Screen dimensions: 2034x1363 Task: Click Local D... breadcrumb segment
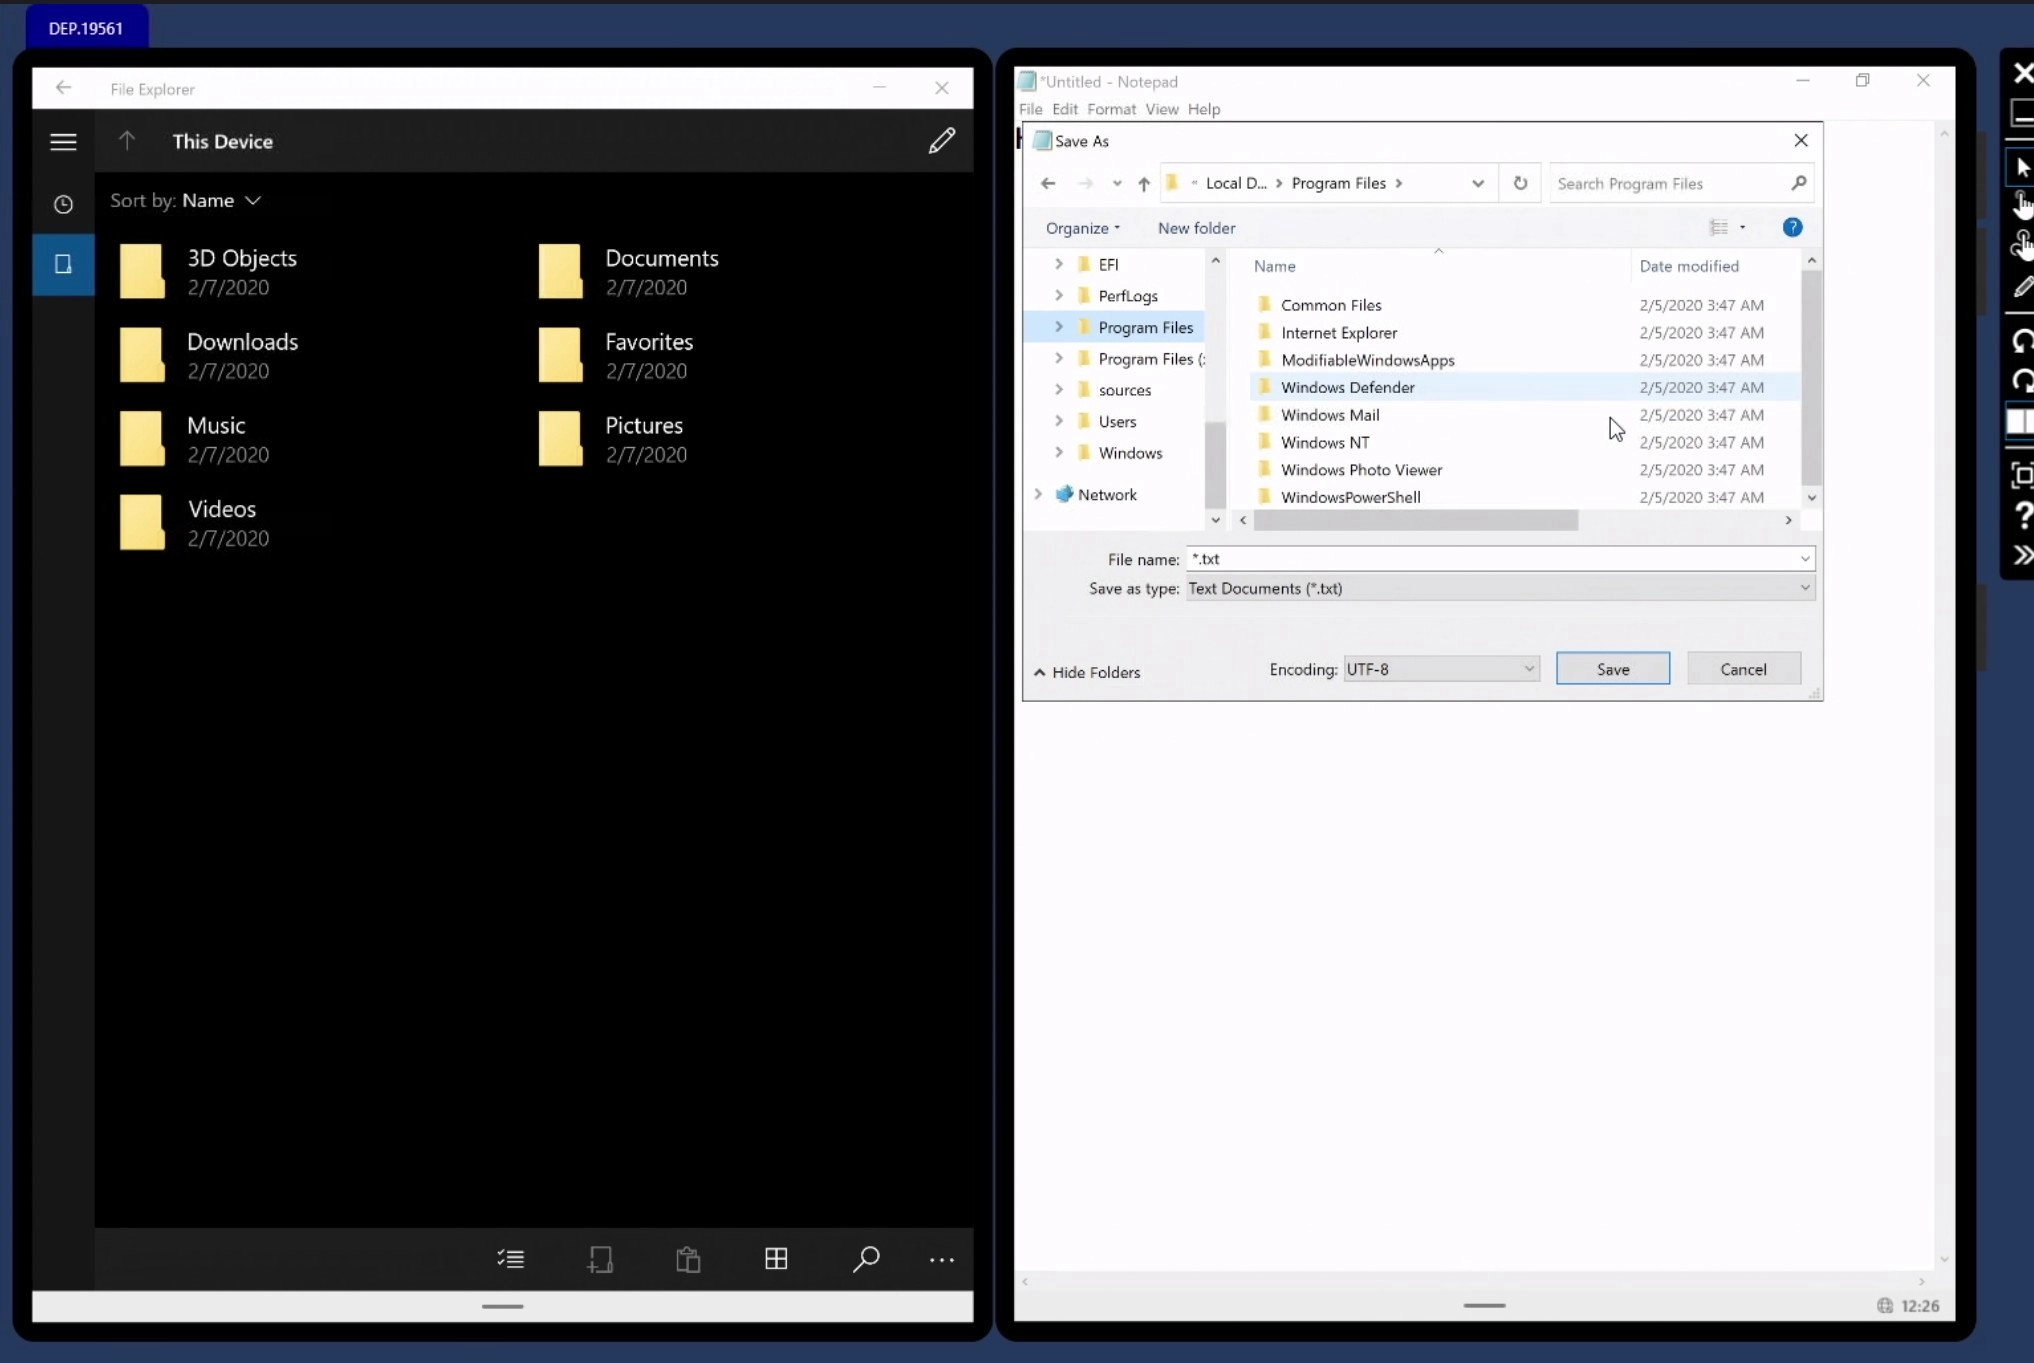(1236, 183)
